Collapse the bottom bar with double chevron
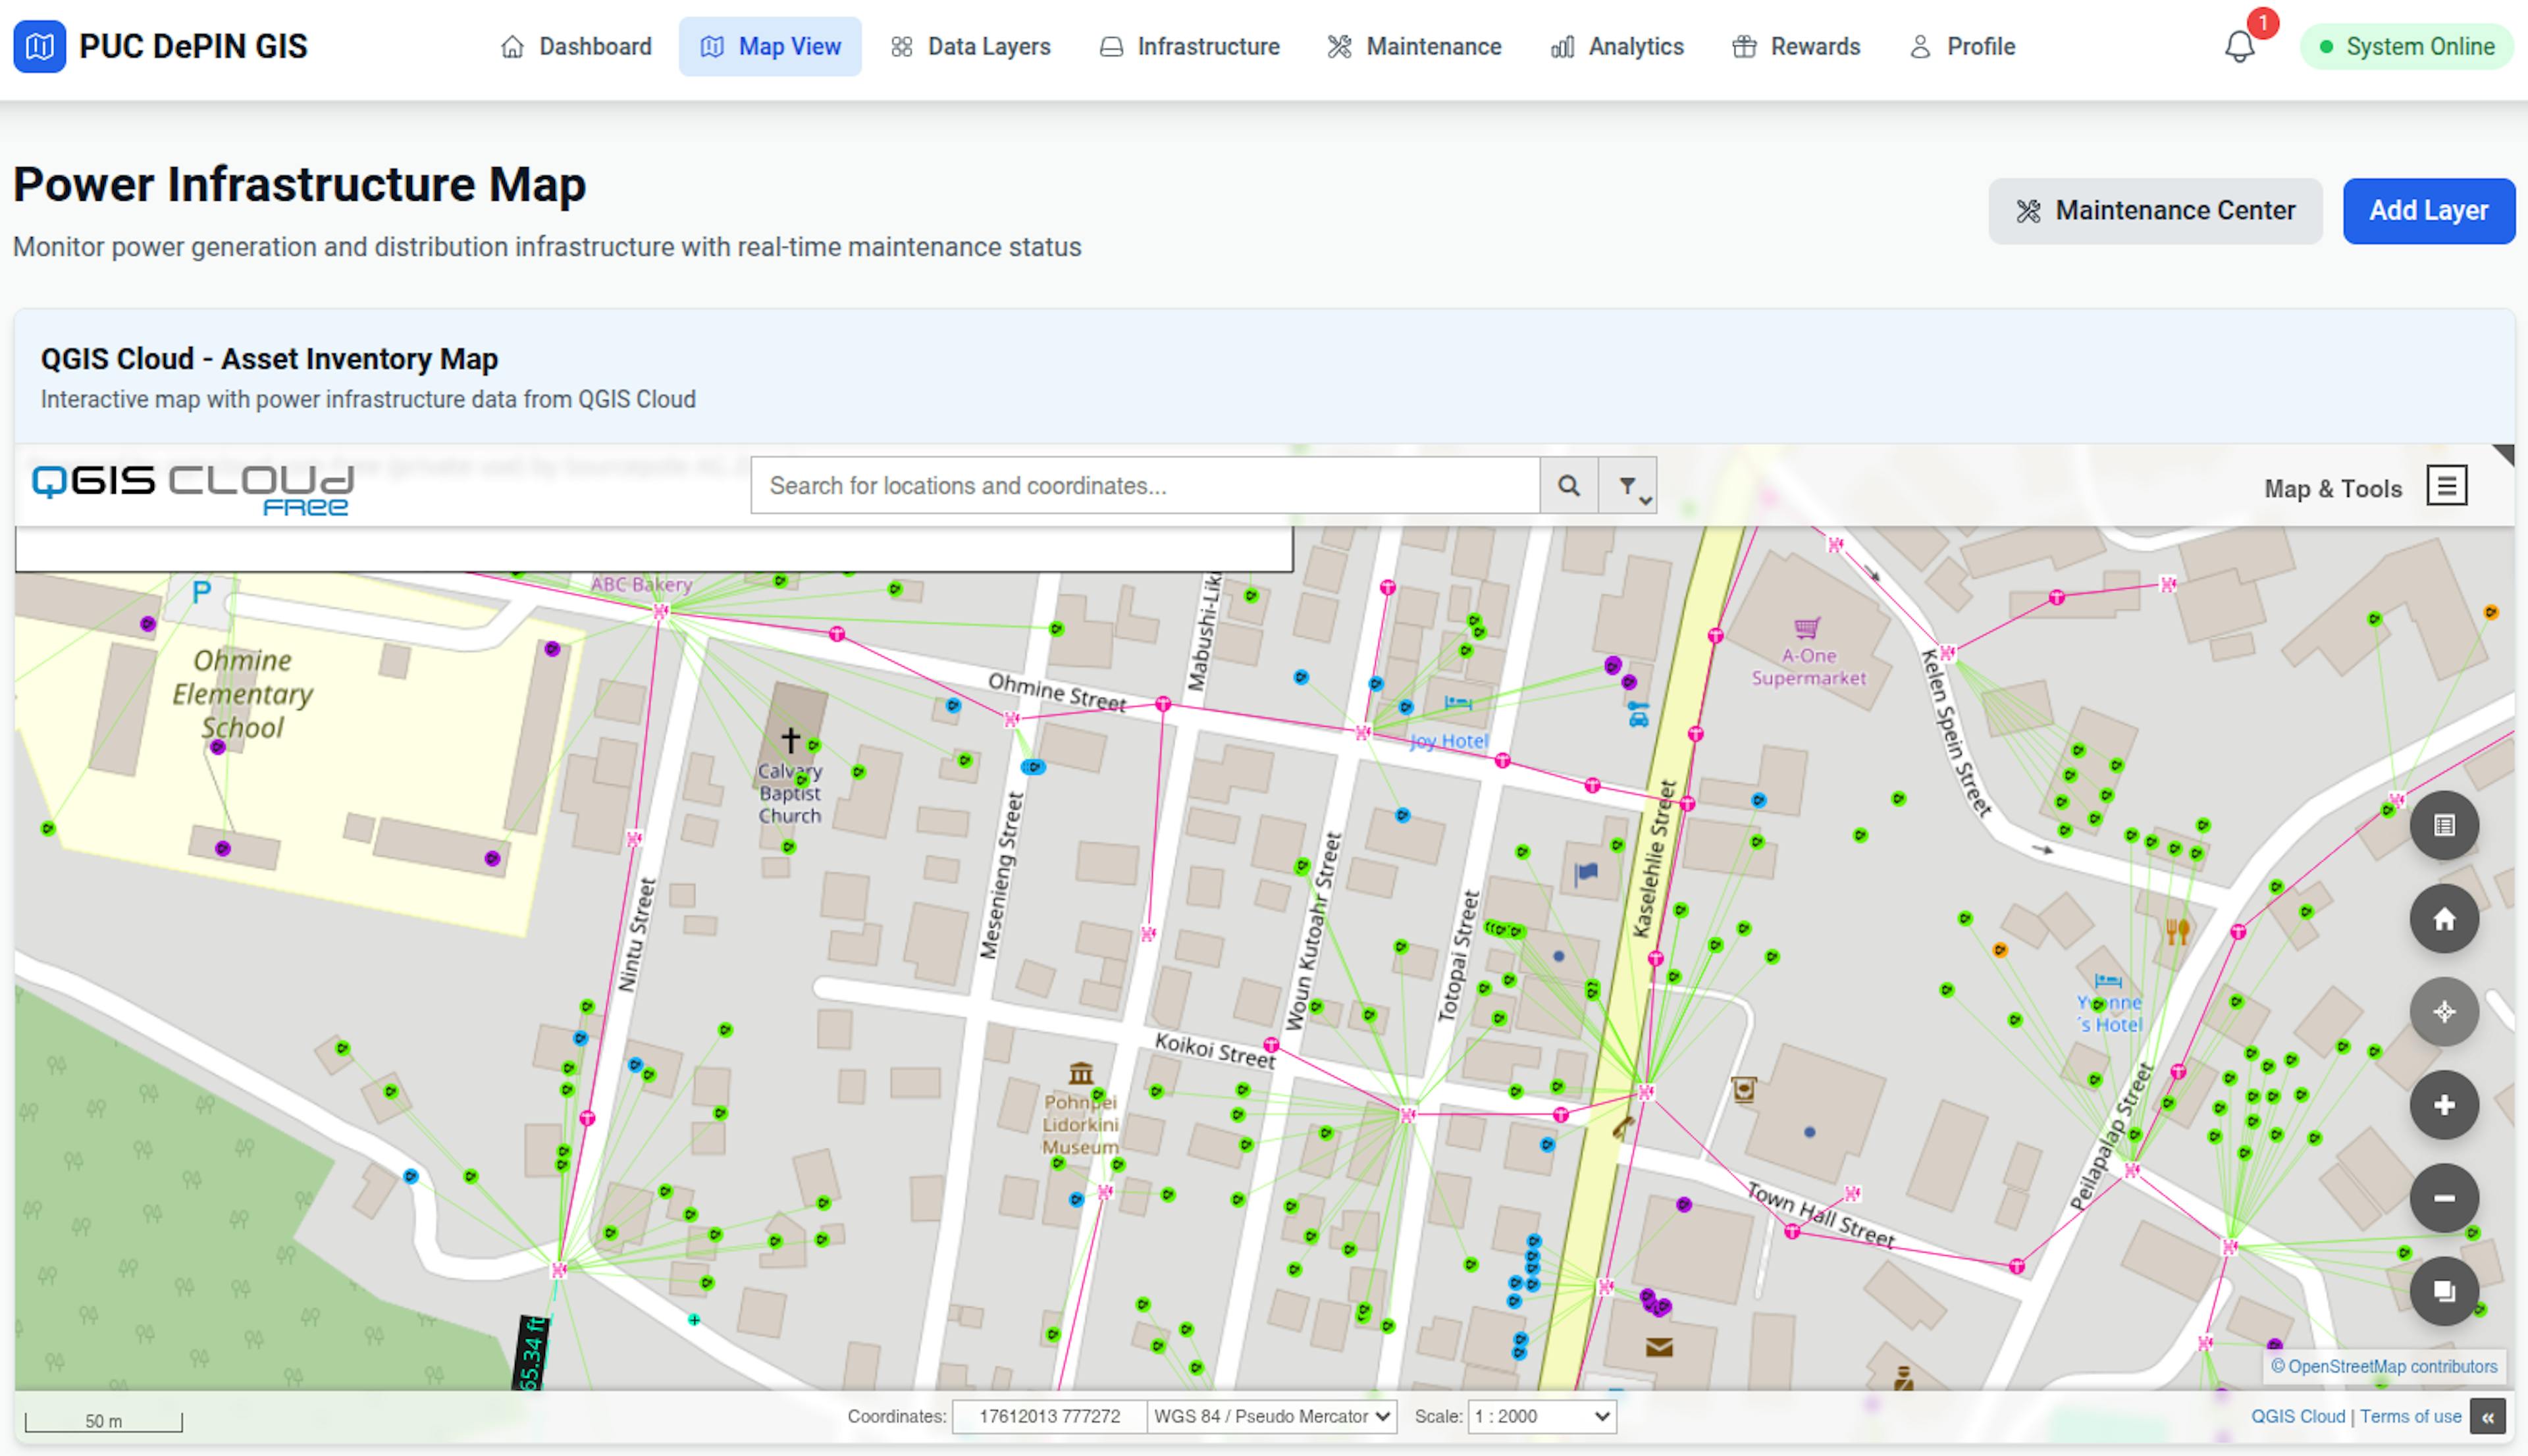 pyautogui.click(x=2487, y=1416)
